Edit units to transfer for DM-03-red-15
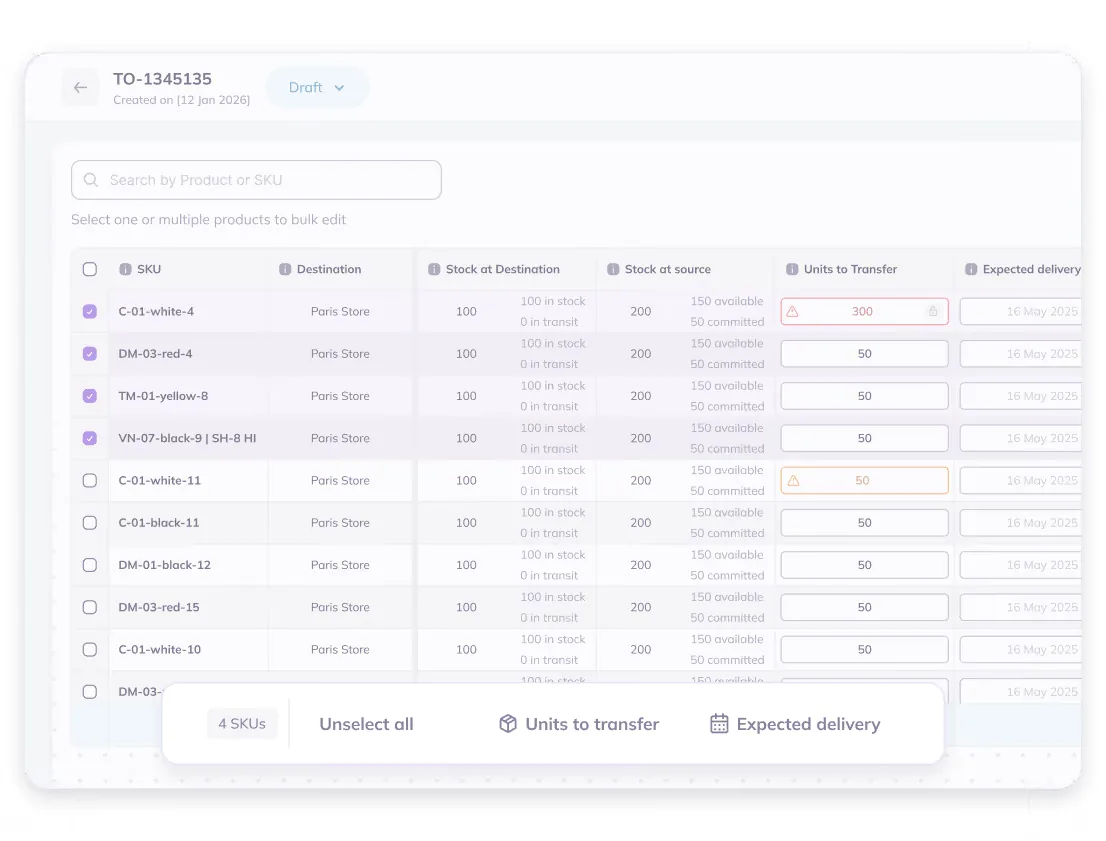Image resolution: width=1106 pixels, height=841 pixels. click(x=864, y=607)
